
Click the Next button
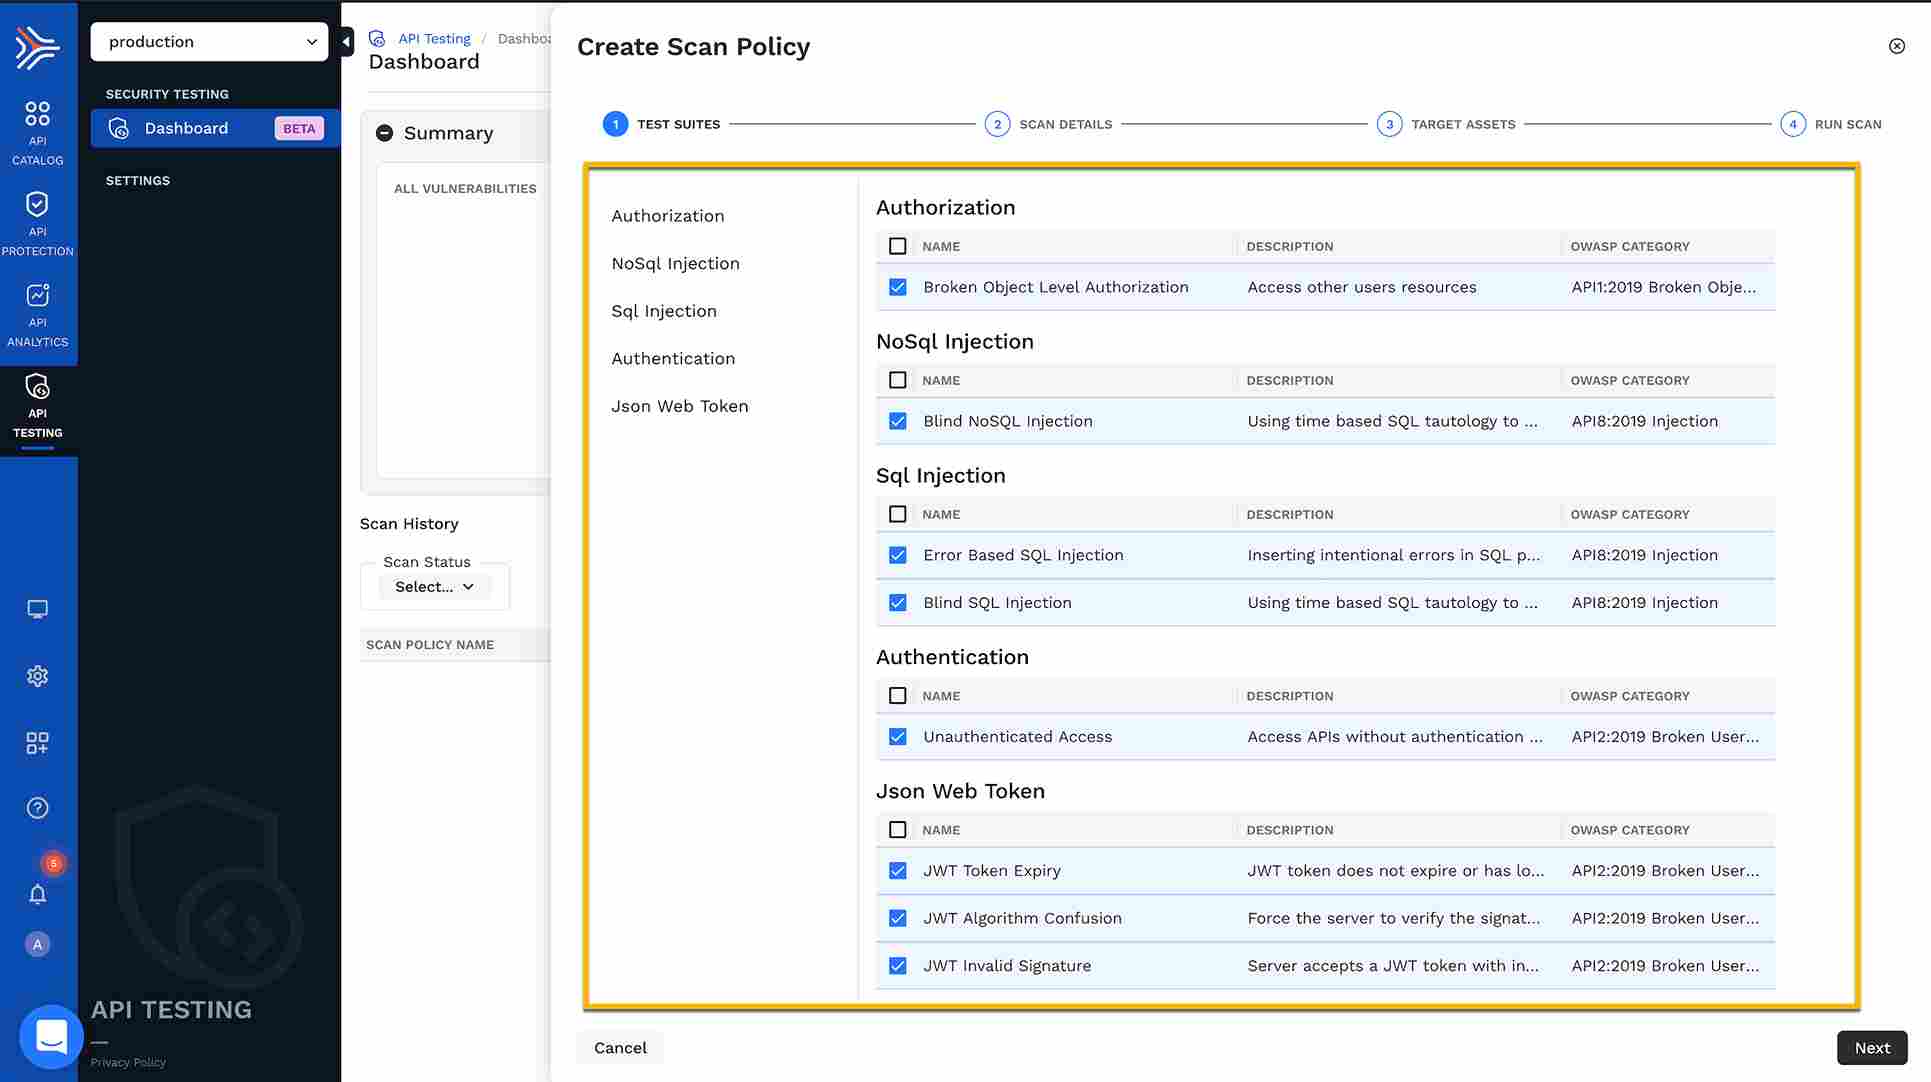1871,1047
